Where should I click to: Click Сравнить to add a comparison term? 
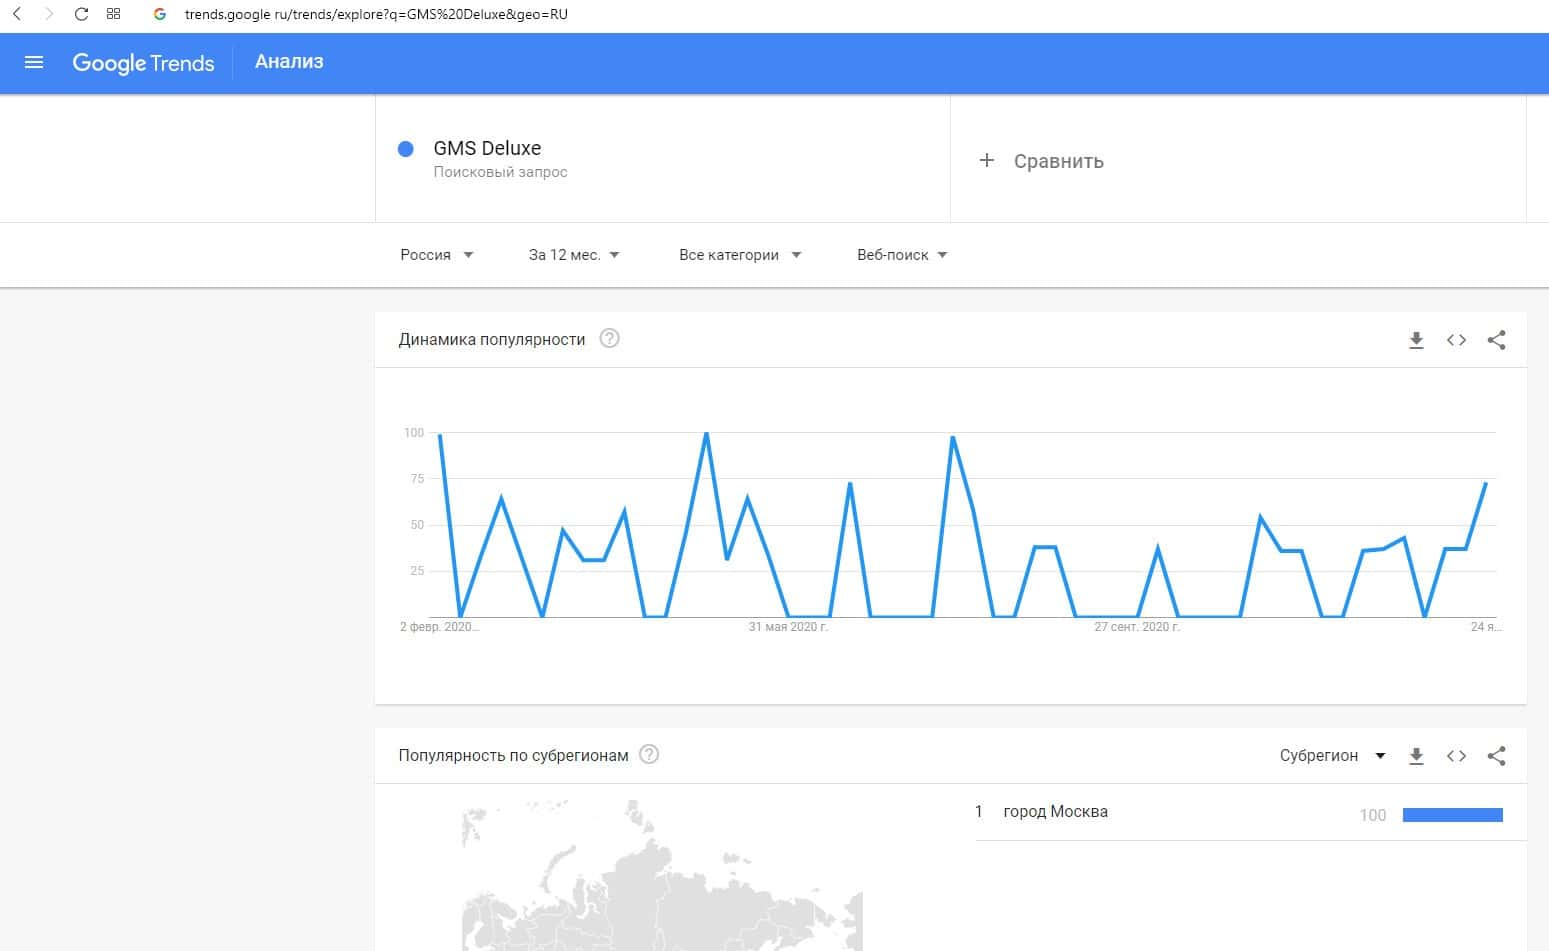coord(1058,161)
